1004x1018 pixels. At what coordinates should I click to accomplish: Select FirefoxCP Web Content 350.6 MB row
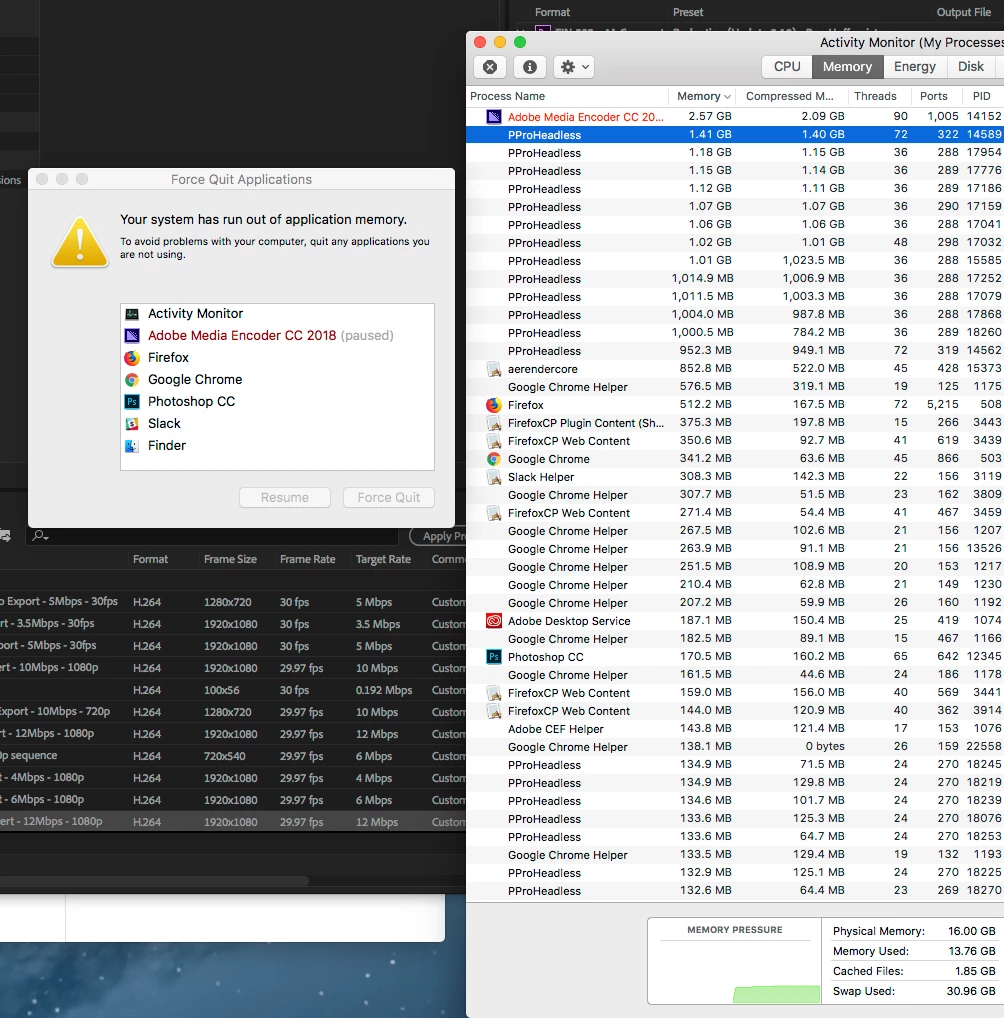[x=735, y=441]
